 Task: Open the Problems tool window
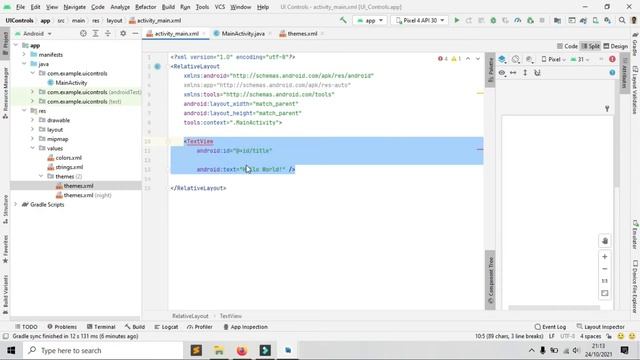(x=62, y=327)
